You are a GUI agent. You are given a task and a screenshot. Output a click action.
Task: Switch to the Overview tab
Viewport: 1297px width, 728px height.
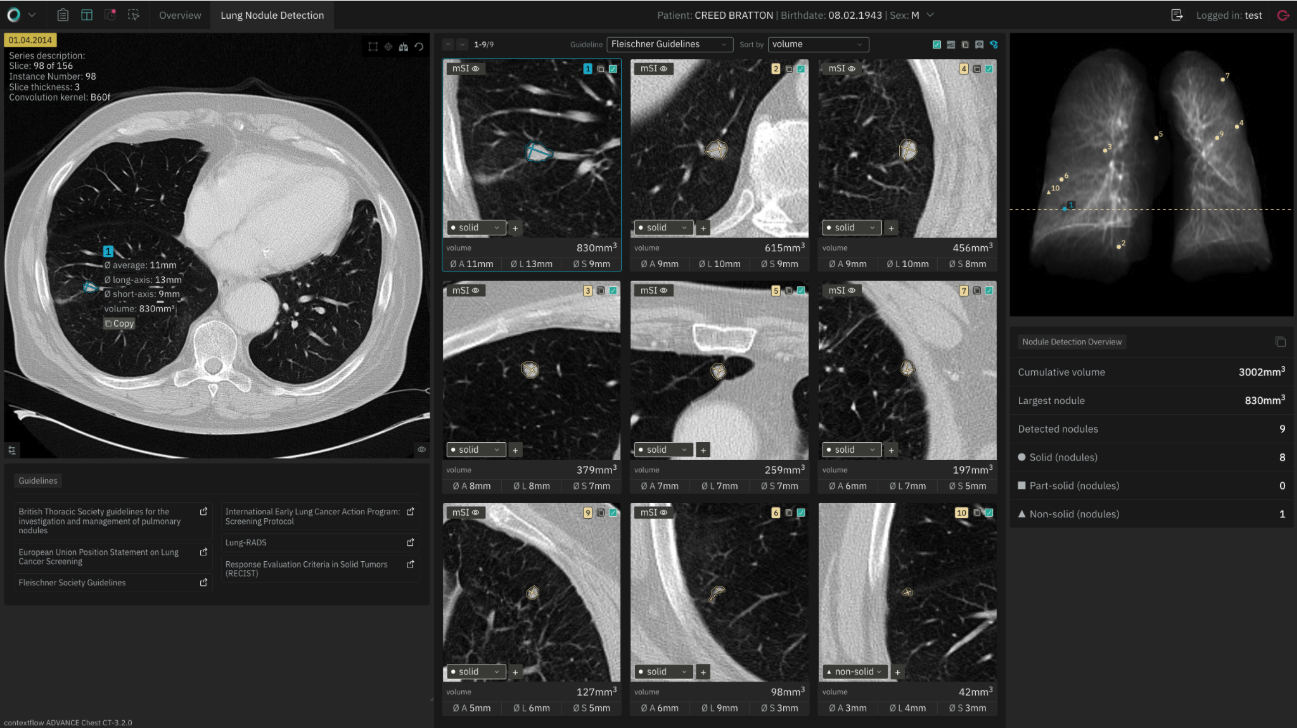point(180,16)
